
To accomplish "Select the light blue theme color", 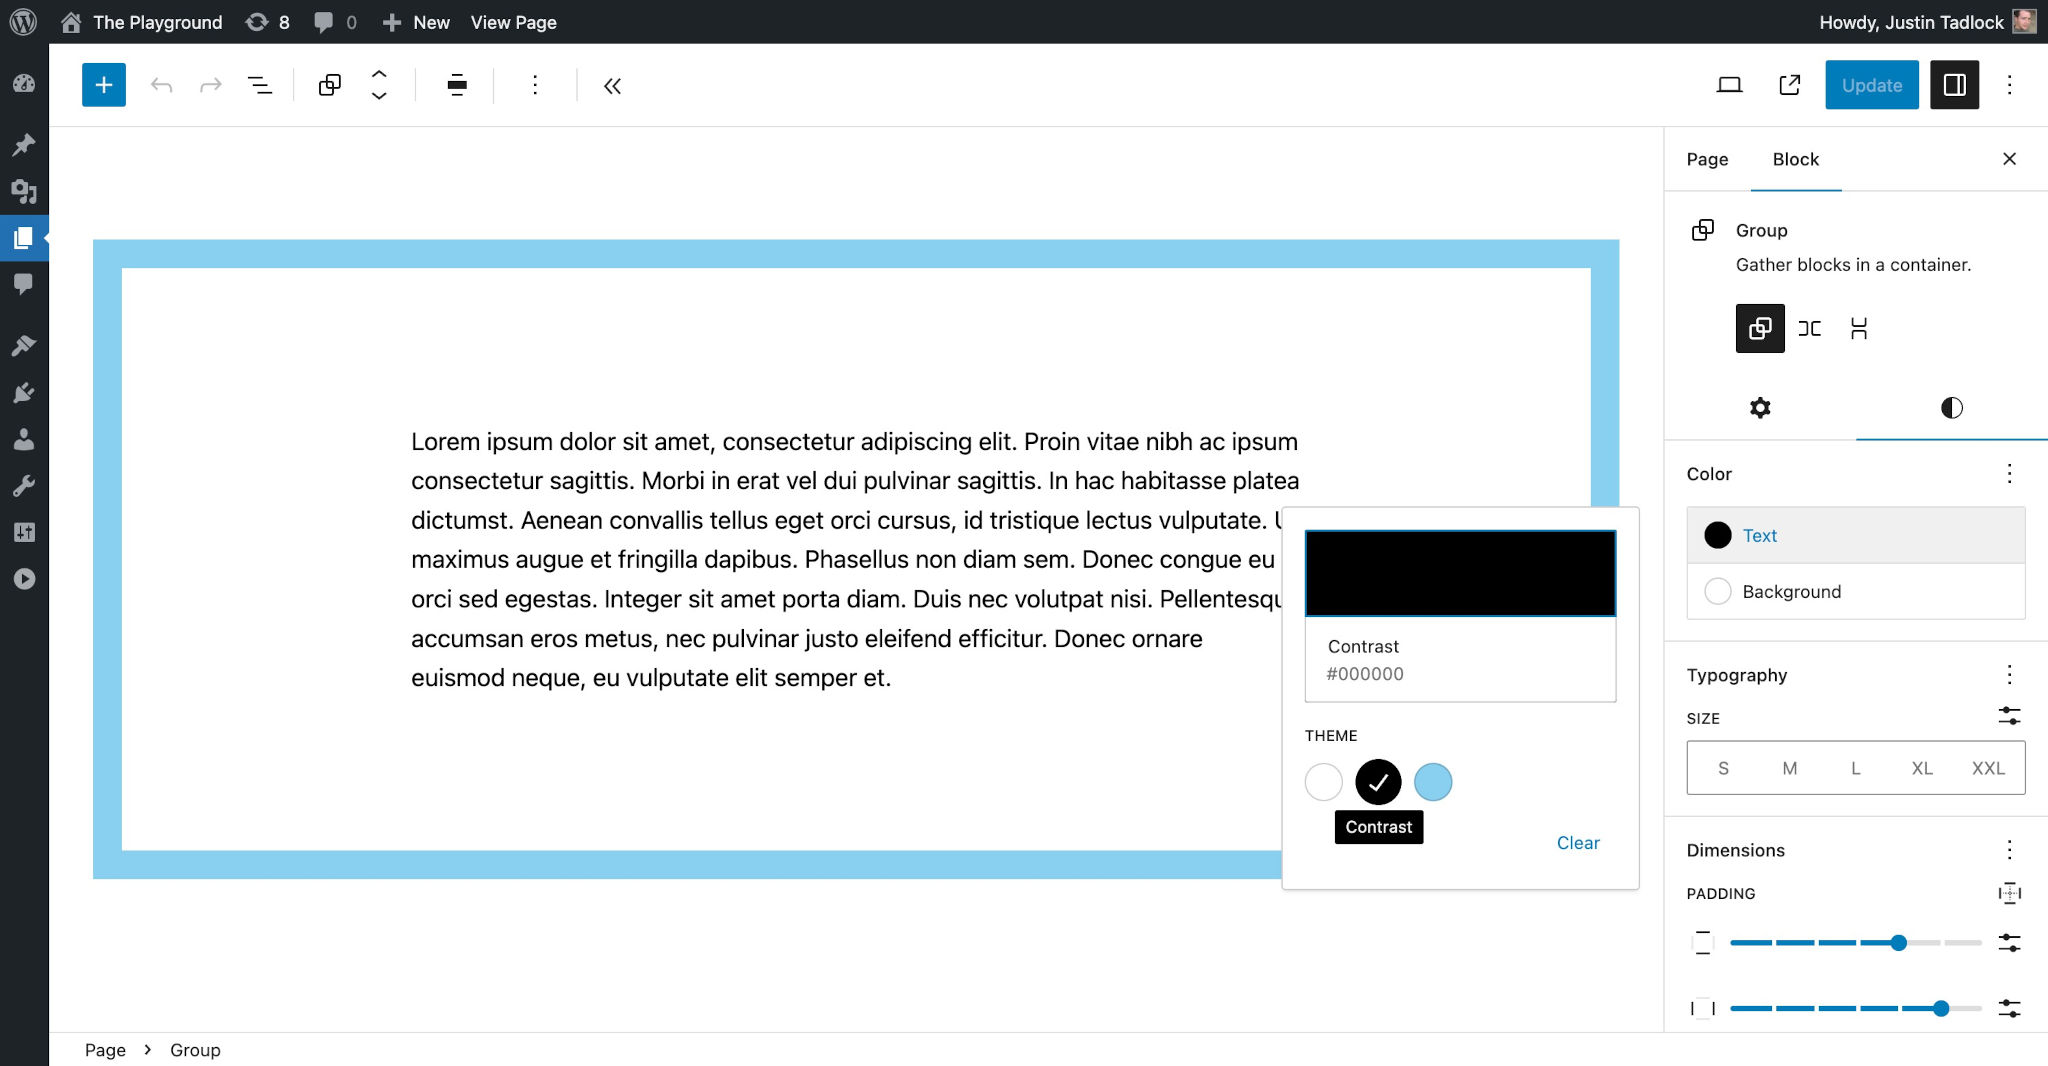I will (x=1433, y=782).
